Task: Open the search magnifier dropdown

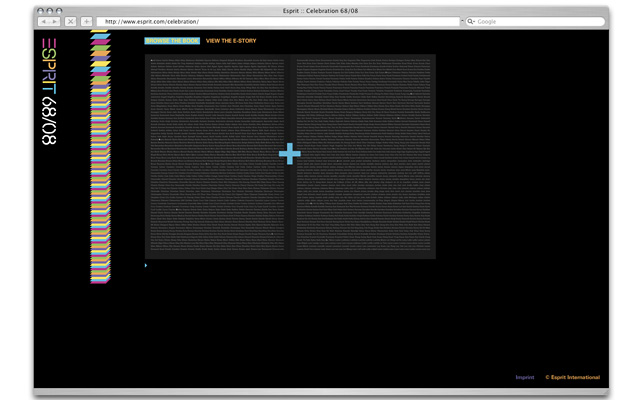Action: click(471, 22)
